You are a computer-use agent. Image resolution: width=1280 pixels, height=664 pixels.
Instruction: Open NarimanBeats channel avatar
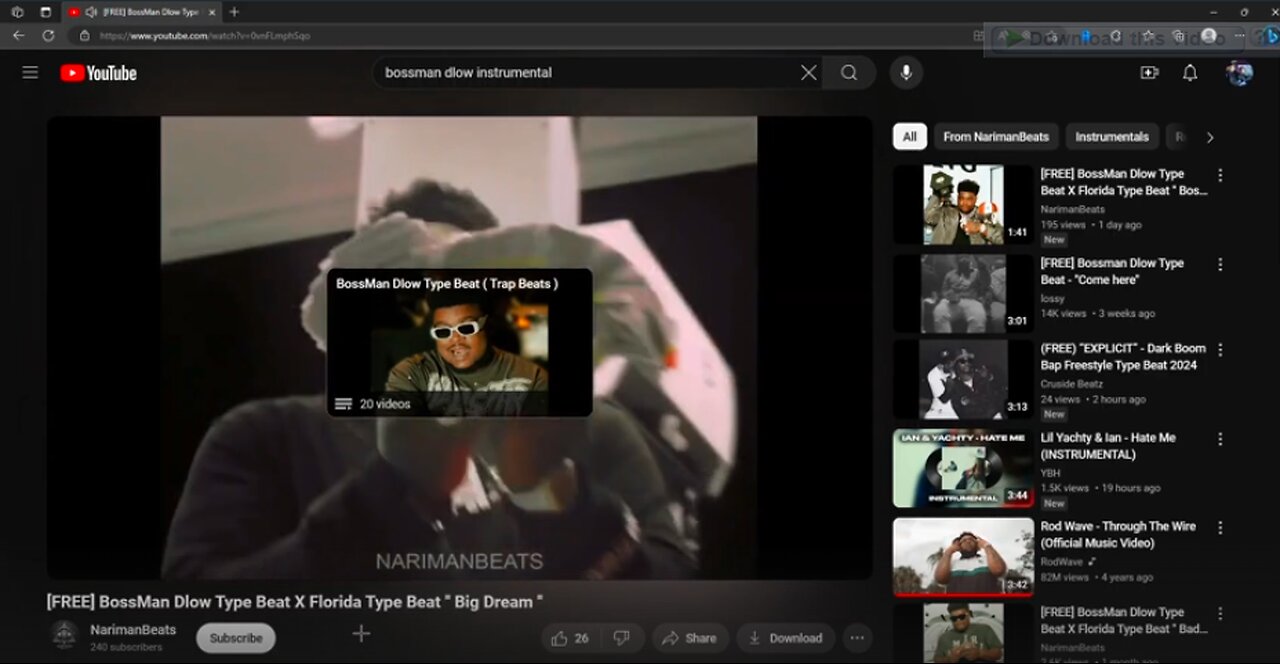(x=64, y=636)
